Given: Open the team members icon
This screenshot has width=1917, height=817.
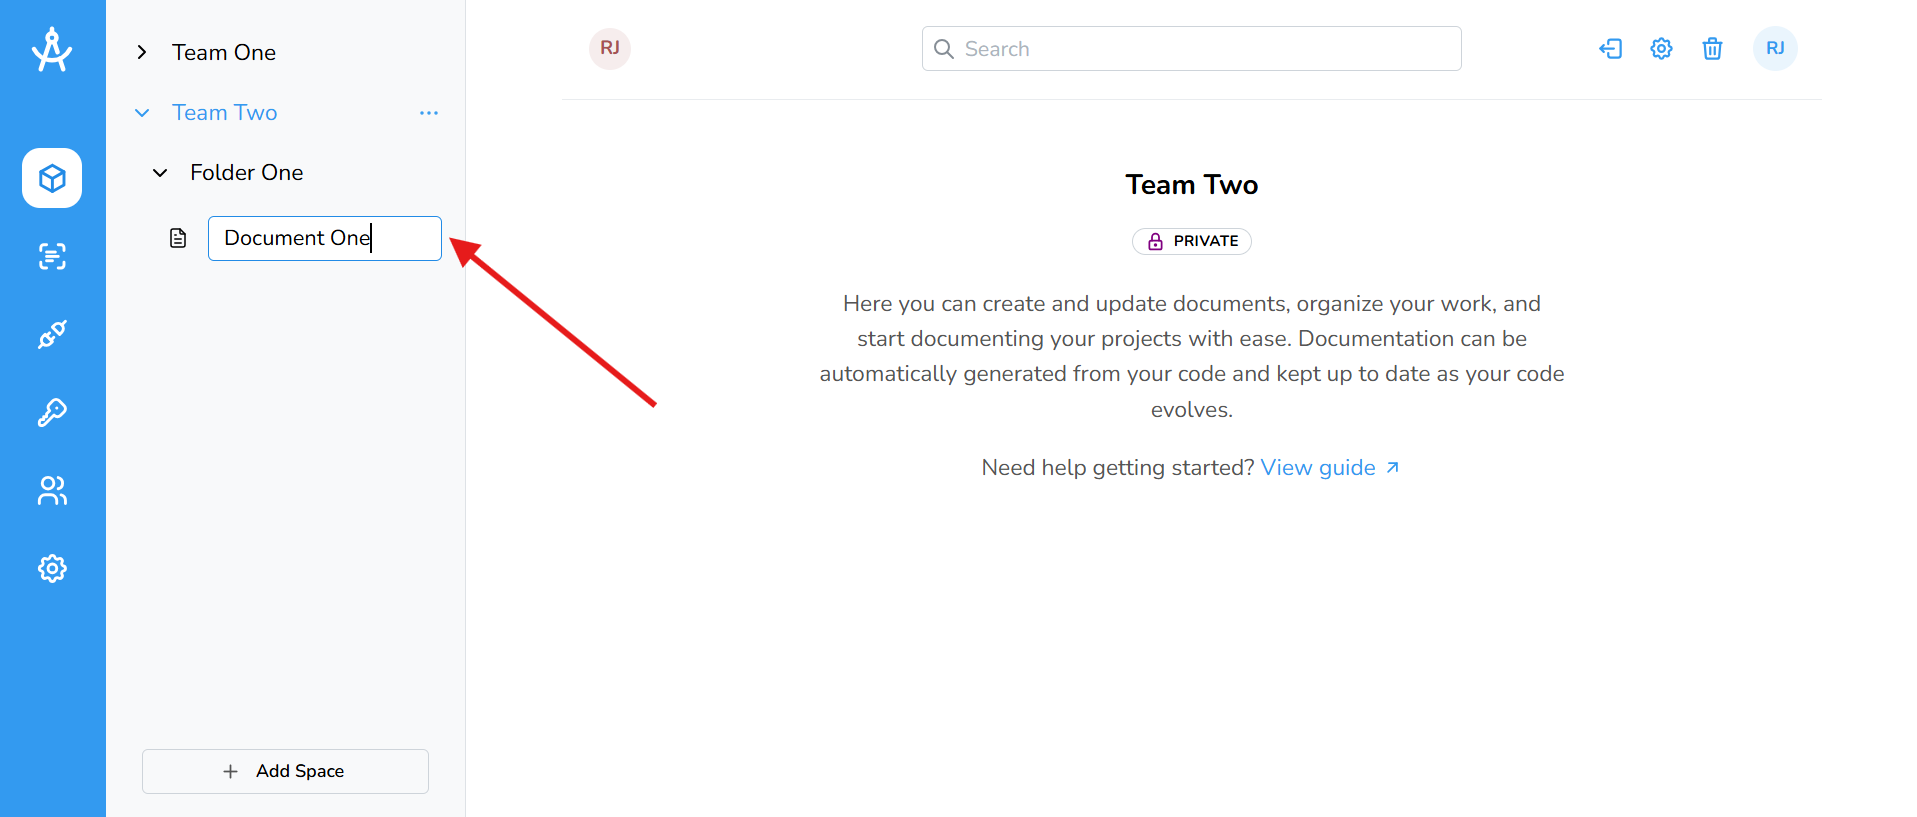Looking at the screenshot, I should pyautogui.click(x=52, y=490).
